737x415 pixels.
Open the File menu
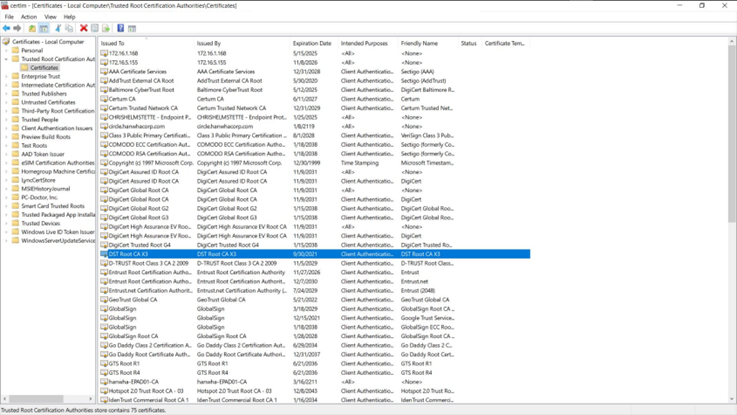[9, 17]
